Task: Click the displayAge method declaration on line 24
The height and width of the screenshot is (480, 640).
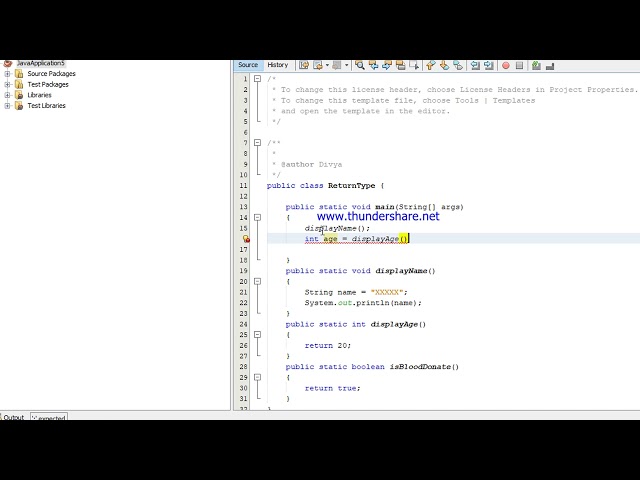Action: click(398, 324)
